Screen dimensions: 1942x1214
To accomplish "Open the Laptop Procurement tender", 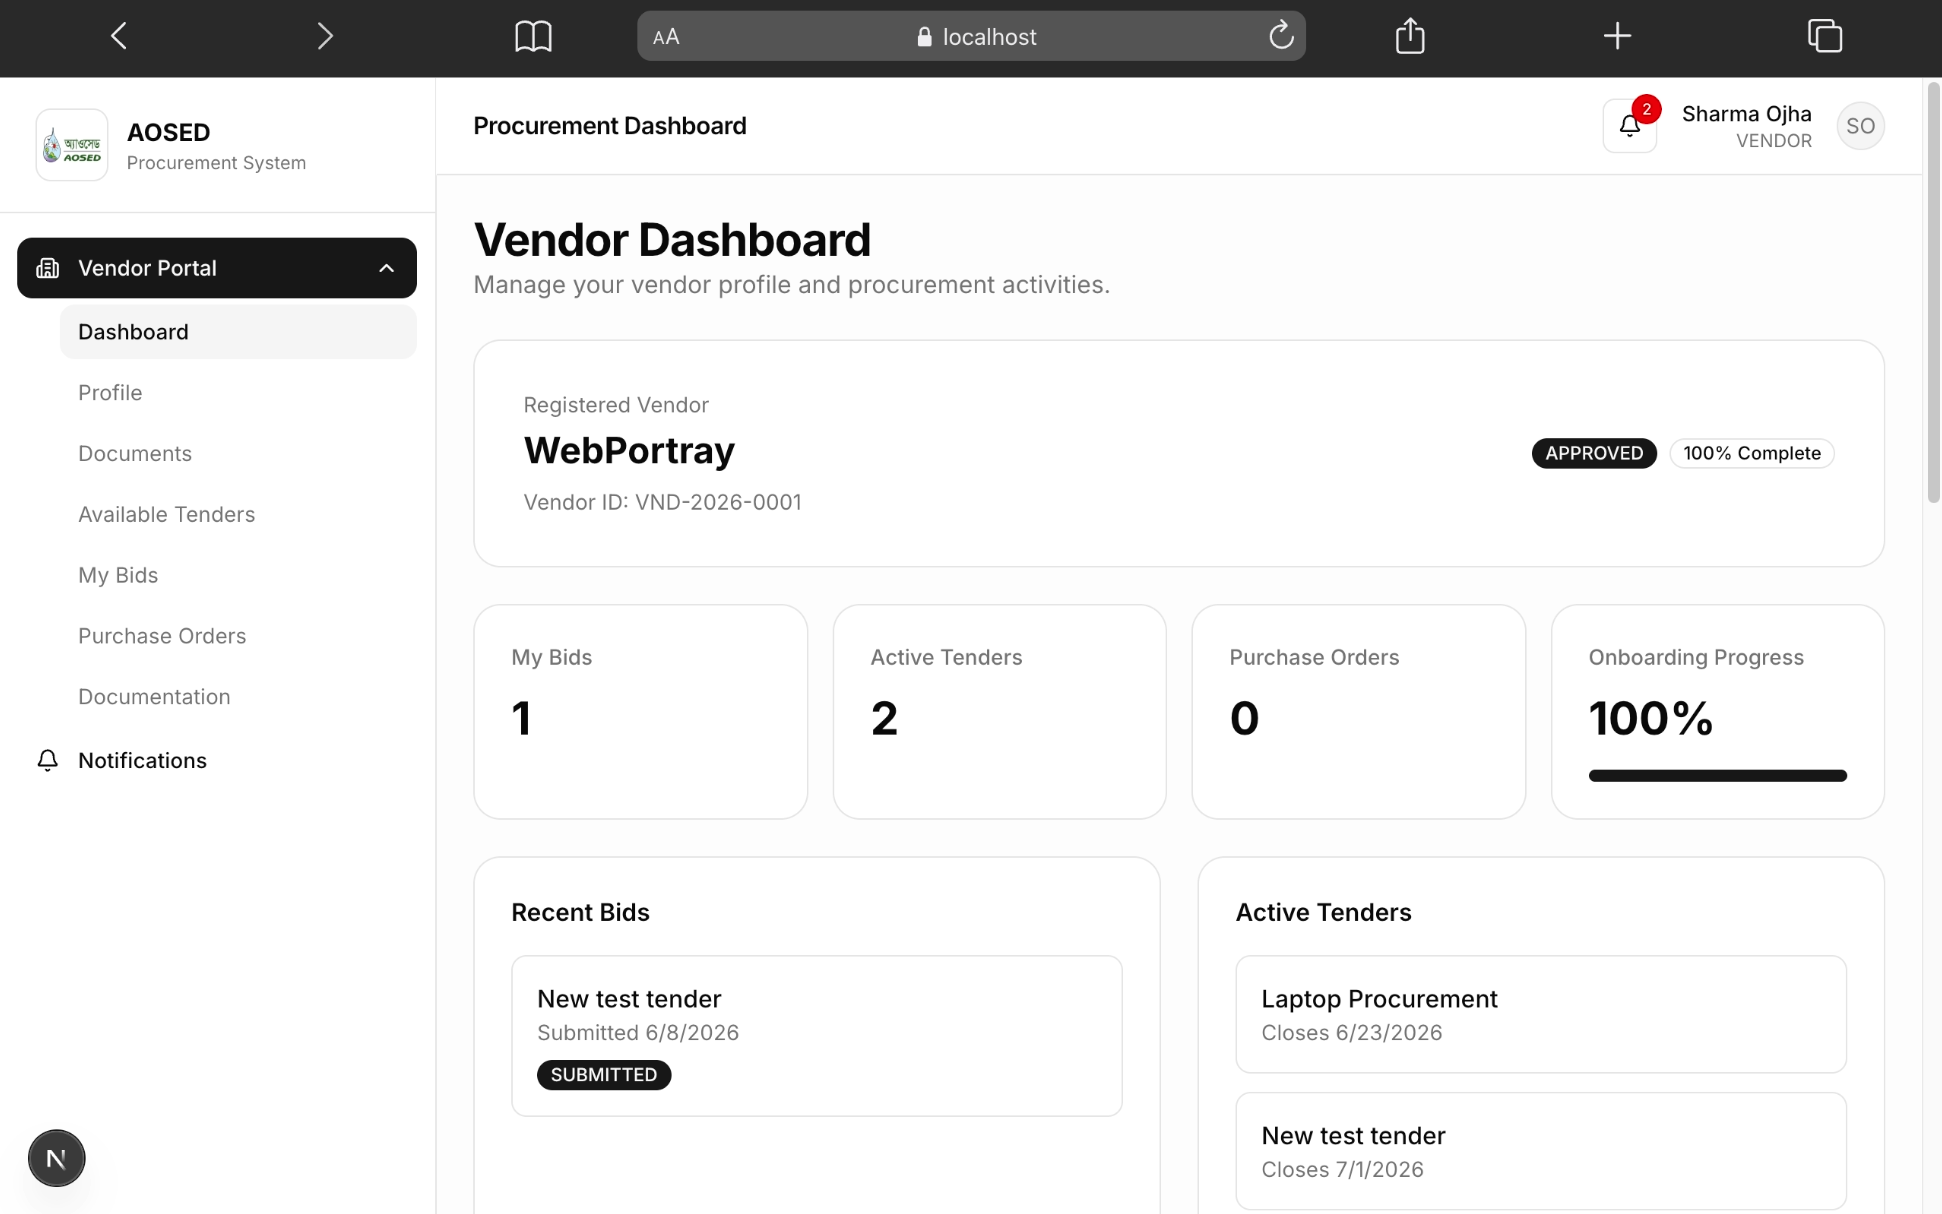I will 1541,1015.
